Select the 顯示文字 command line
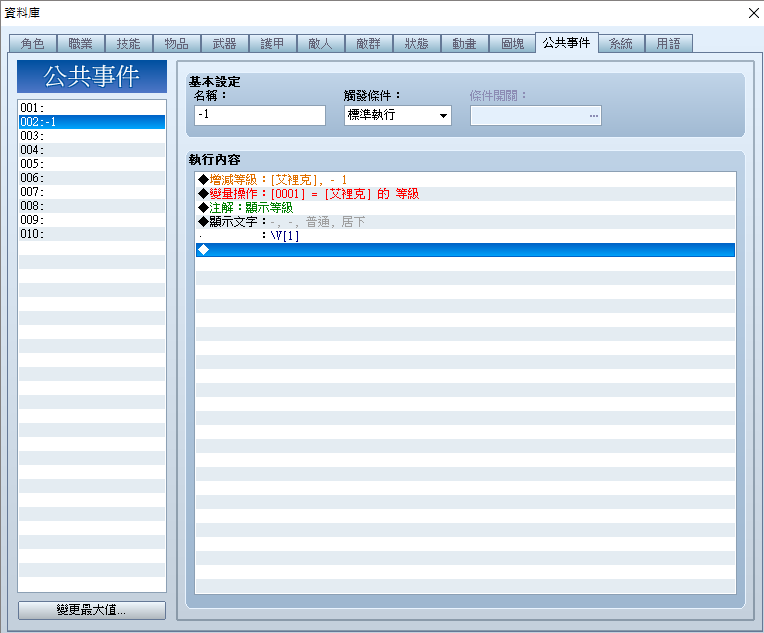 465,222
